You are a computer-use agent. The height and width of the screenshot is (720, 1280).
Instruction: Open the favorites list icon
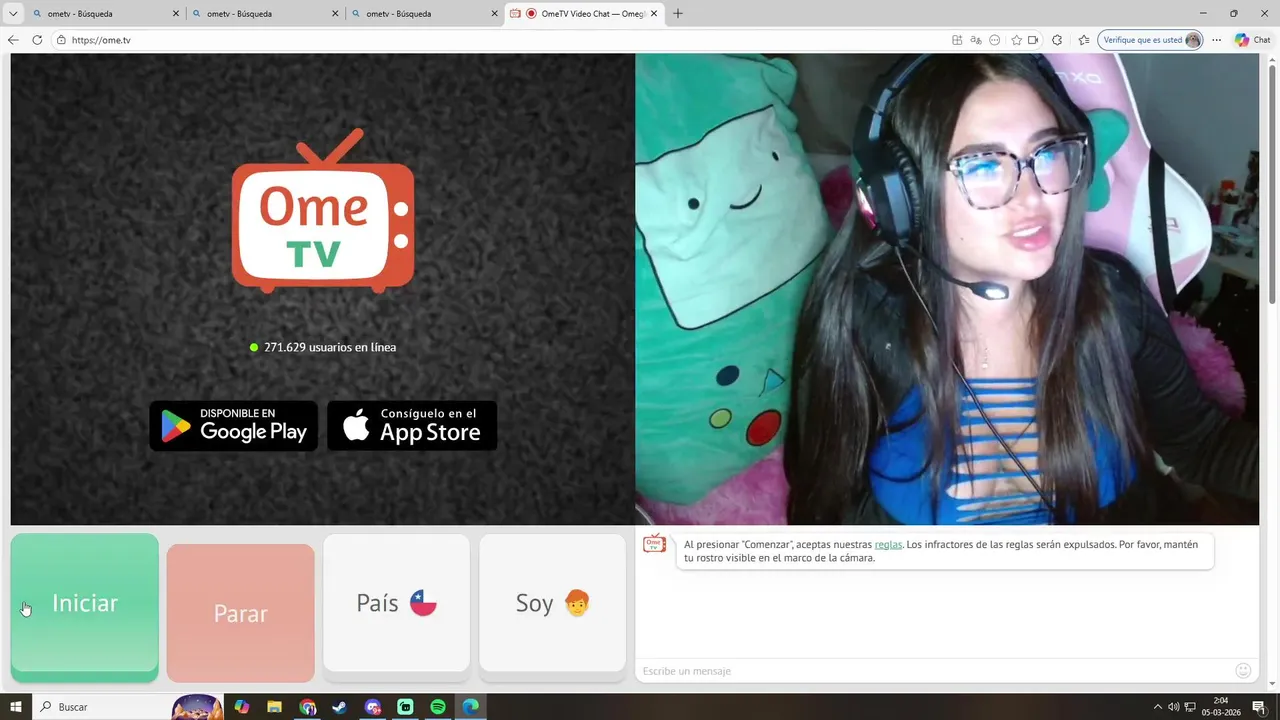coord(1084,40)
